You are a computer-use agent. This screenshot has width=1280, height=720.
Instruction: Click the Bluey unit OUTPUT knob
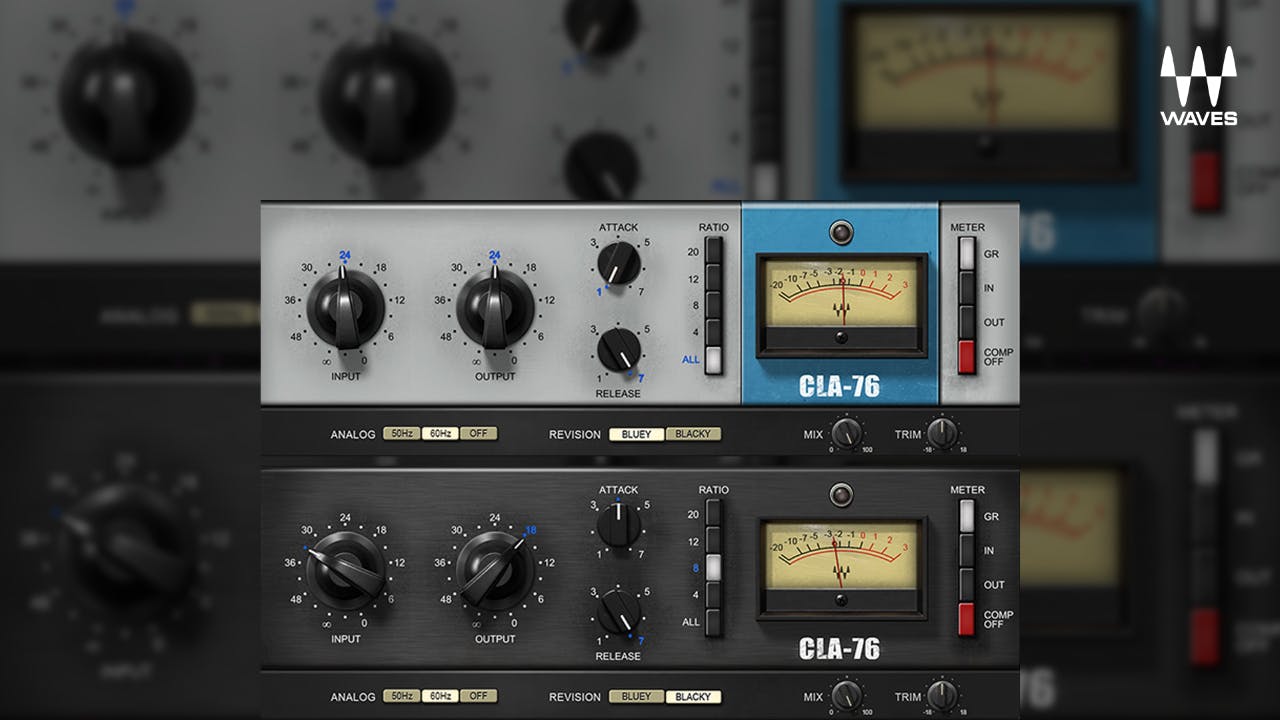pos(495,309)
